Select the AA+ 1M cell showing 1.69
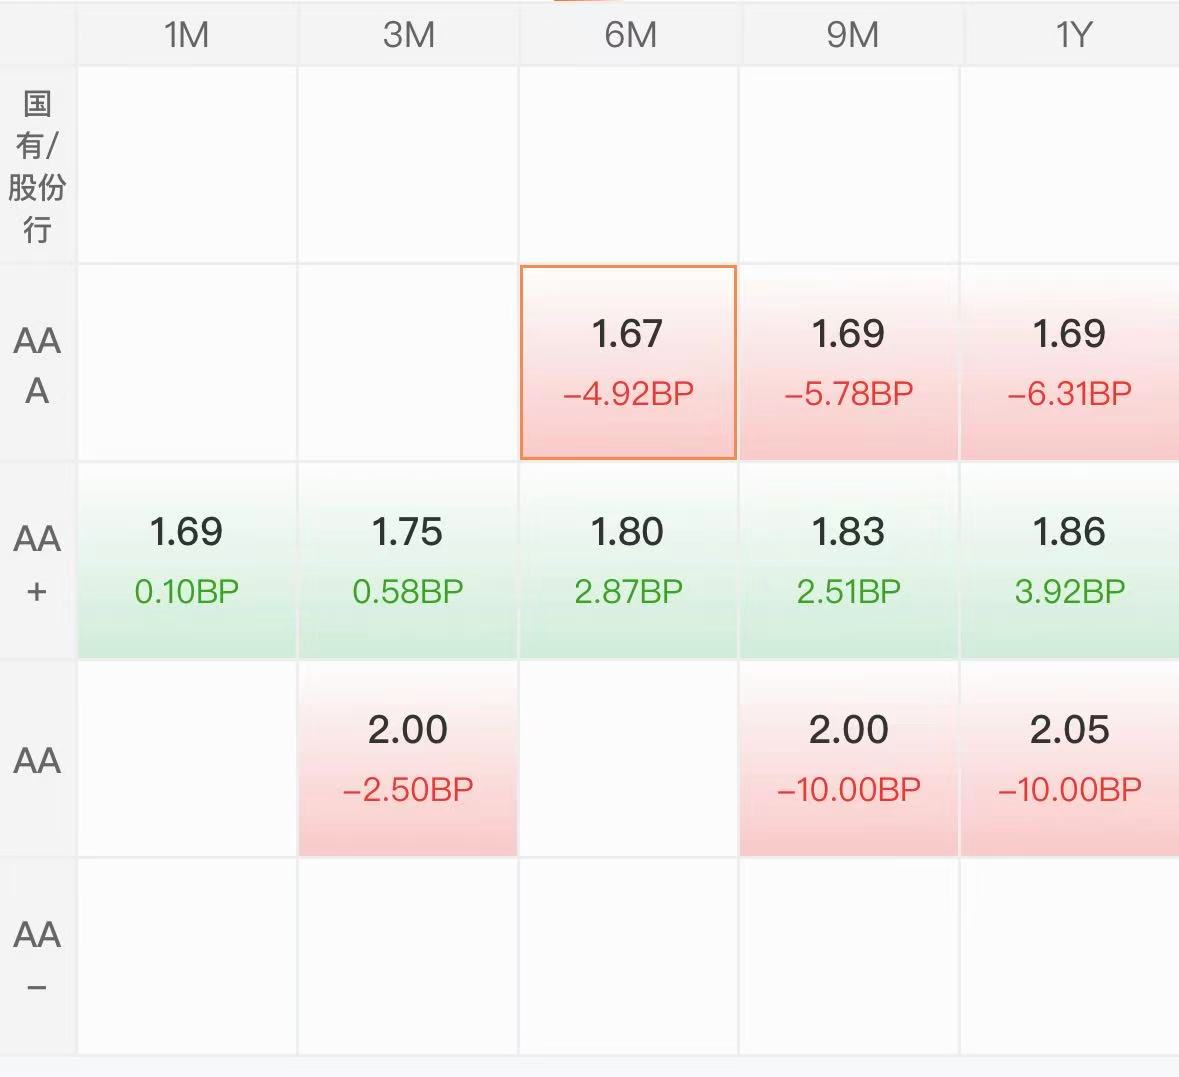The width and height of the screenshot is (1179, 1077). 187,560
